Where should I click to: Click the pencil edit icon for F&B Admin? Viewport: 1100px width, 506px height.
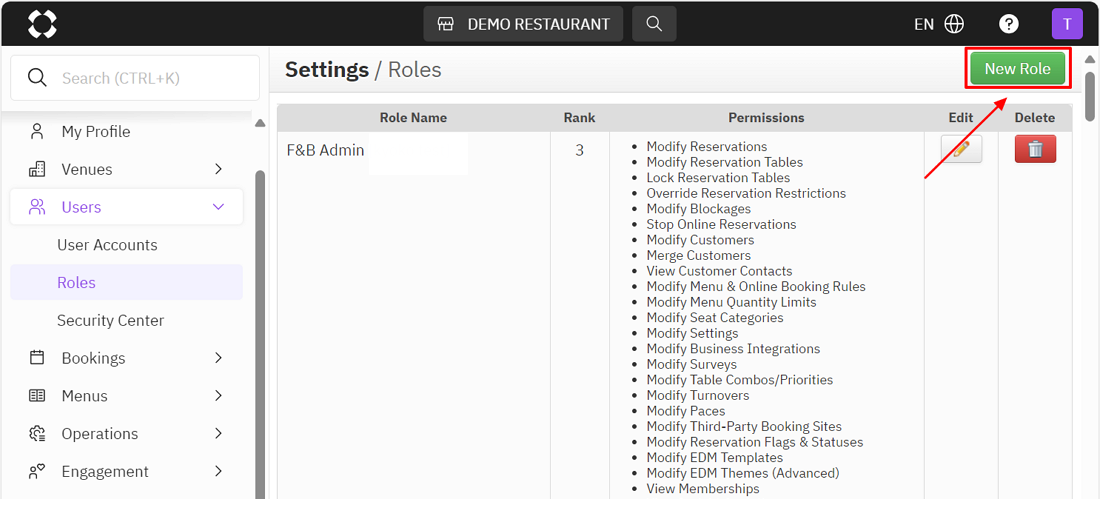click(x=961, y=149)
